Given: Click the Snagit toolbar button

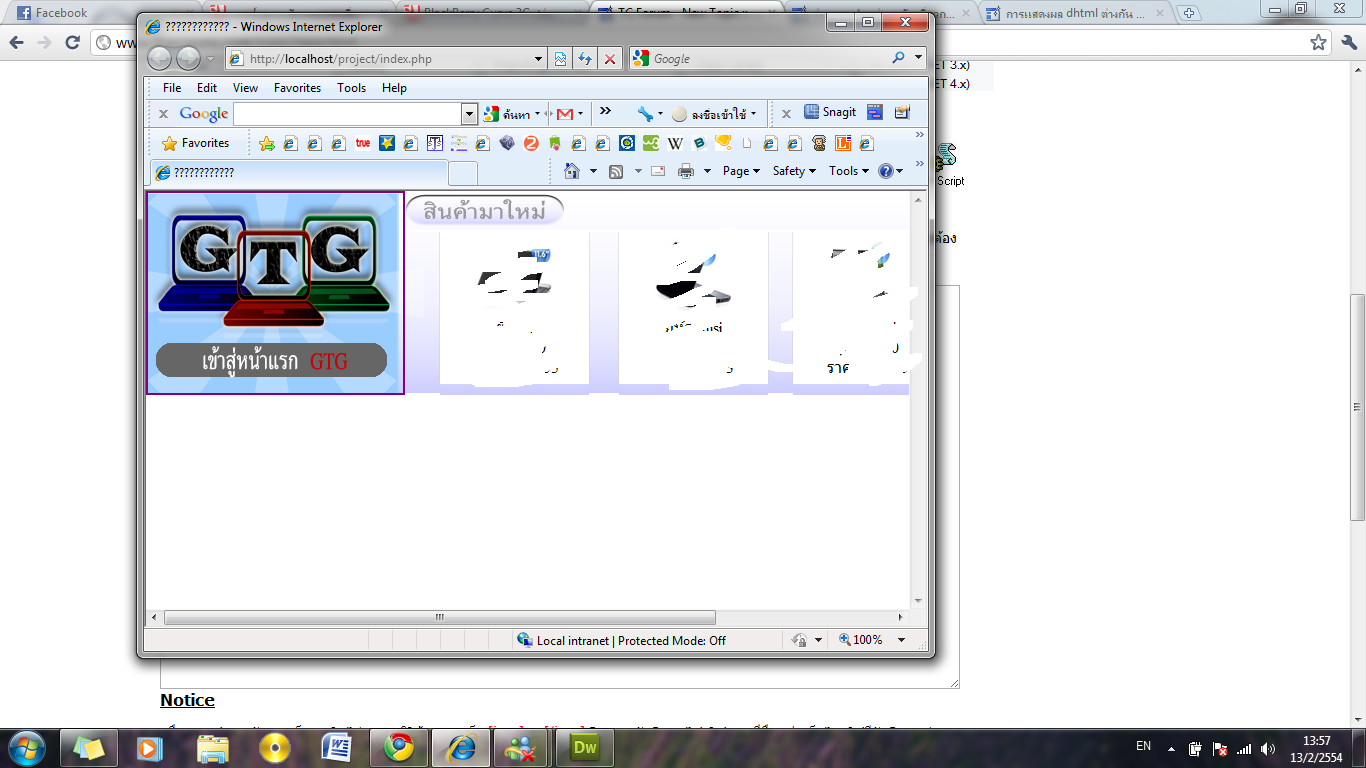Looking at the screenshot, I should [830, 112].
